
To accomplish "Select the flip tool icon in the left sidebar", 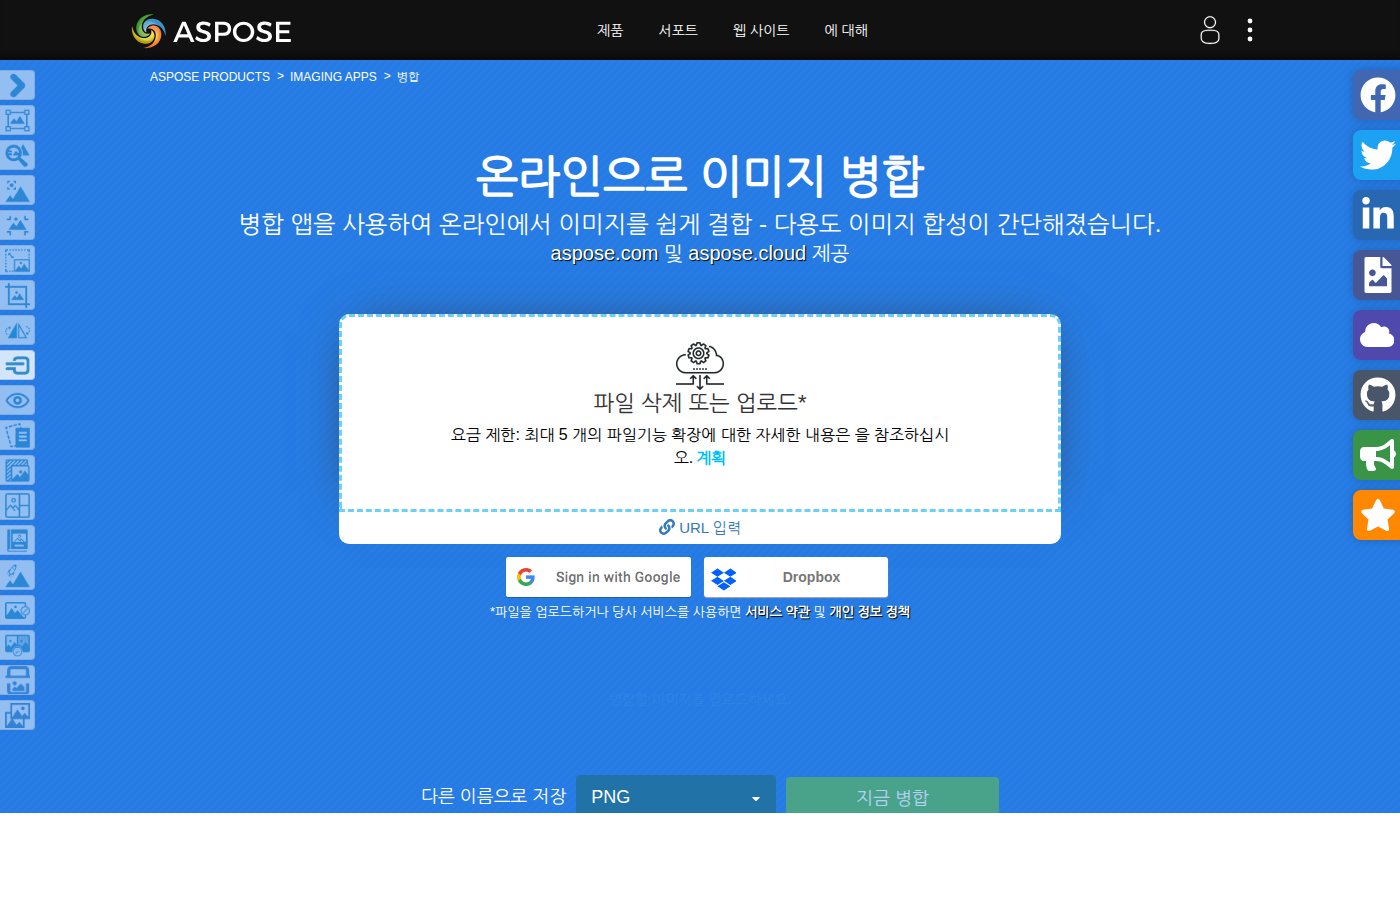I will pos(17,330).
